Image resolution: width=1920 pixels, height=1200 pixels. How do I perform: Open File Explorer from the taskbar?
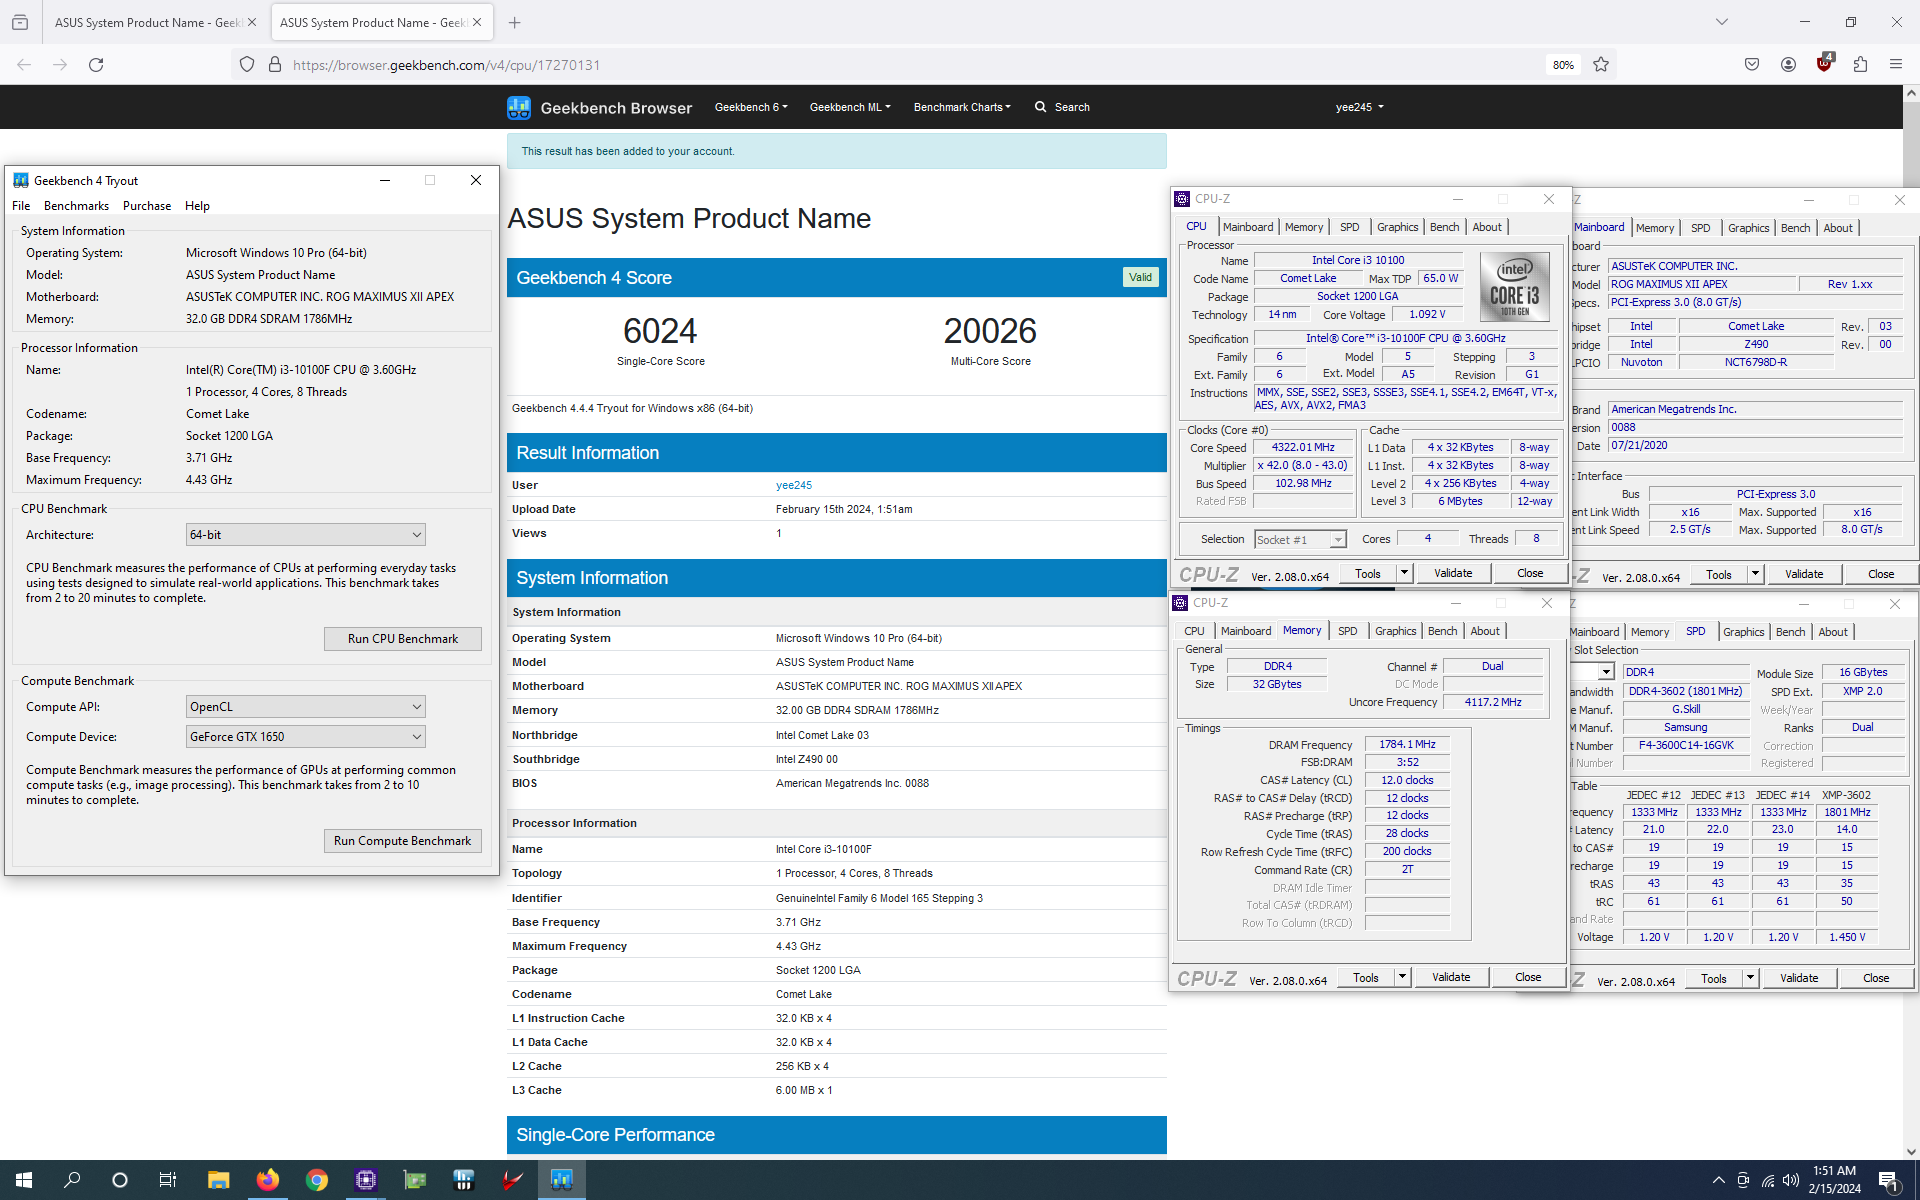pos(218,1180)
